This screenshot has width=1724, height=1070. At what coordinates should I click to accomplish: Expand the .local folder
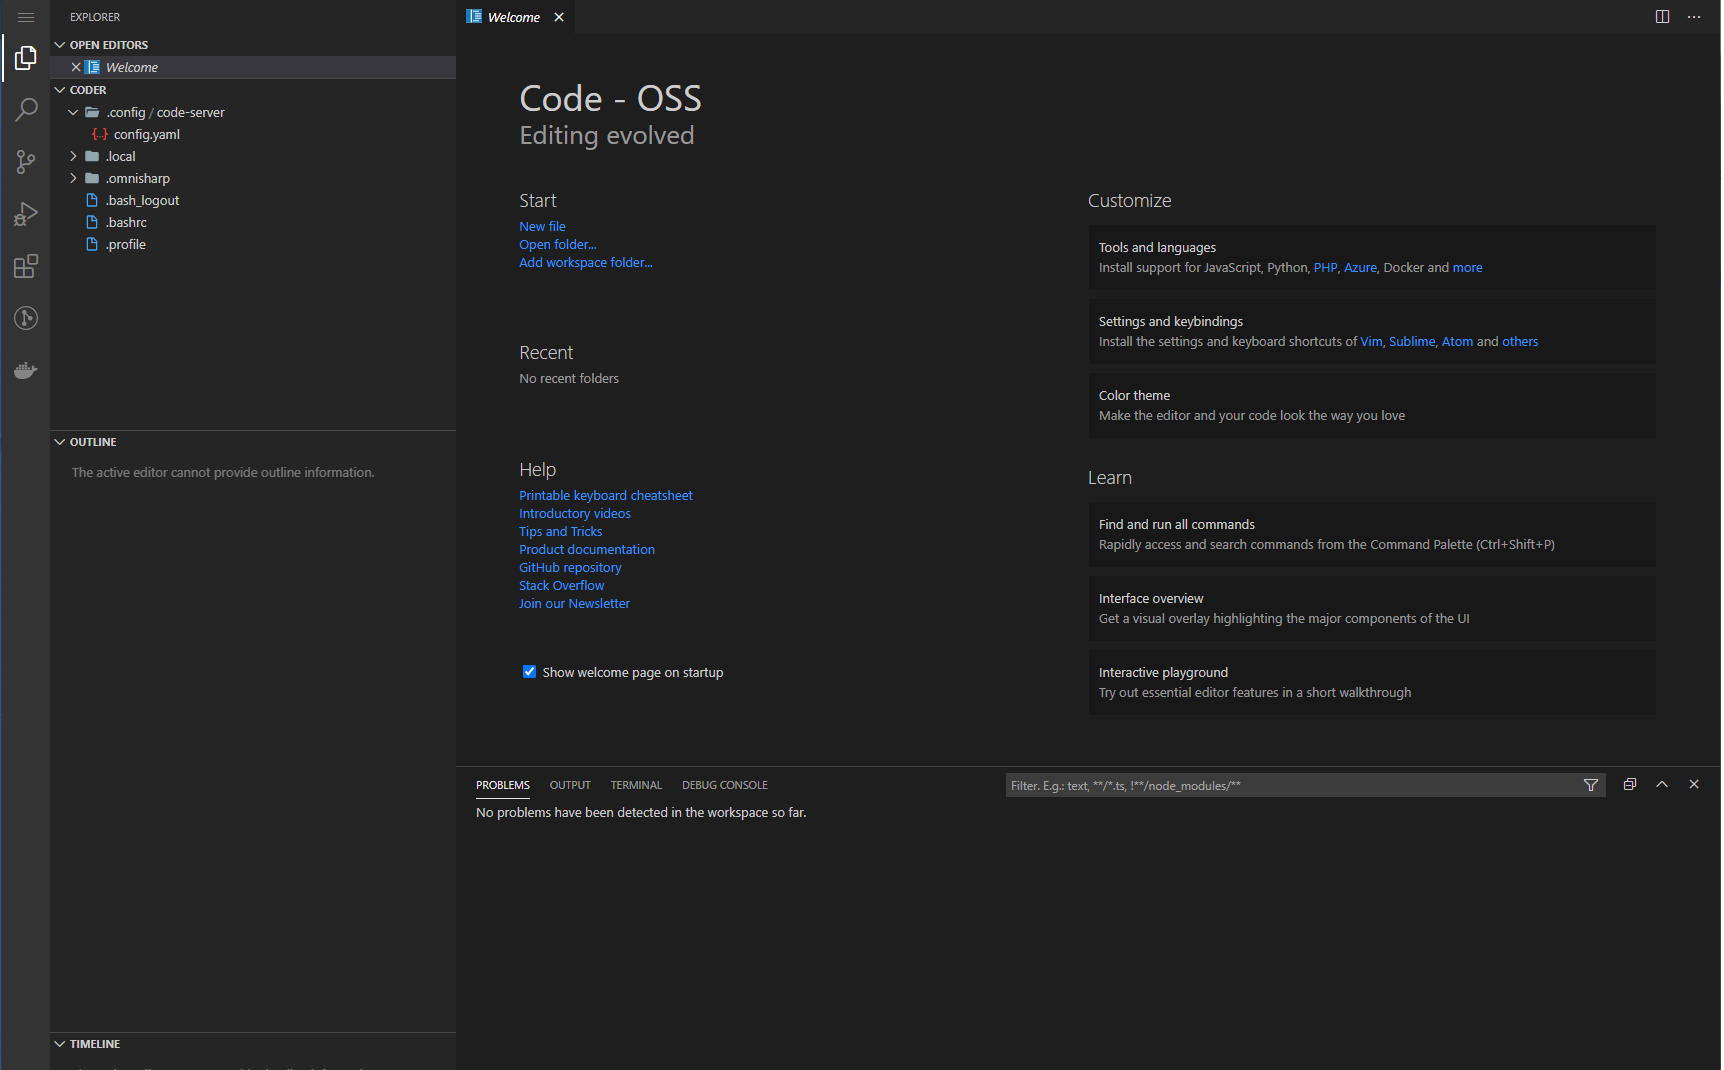point(253,156)
